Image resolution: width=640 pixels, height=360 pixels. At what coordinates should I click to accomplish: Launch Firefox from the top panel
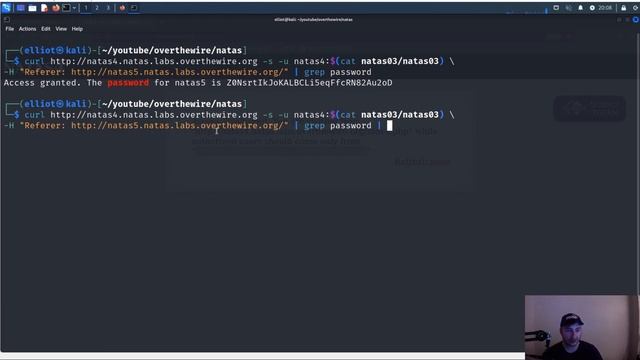(x=56, y=8)
